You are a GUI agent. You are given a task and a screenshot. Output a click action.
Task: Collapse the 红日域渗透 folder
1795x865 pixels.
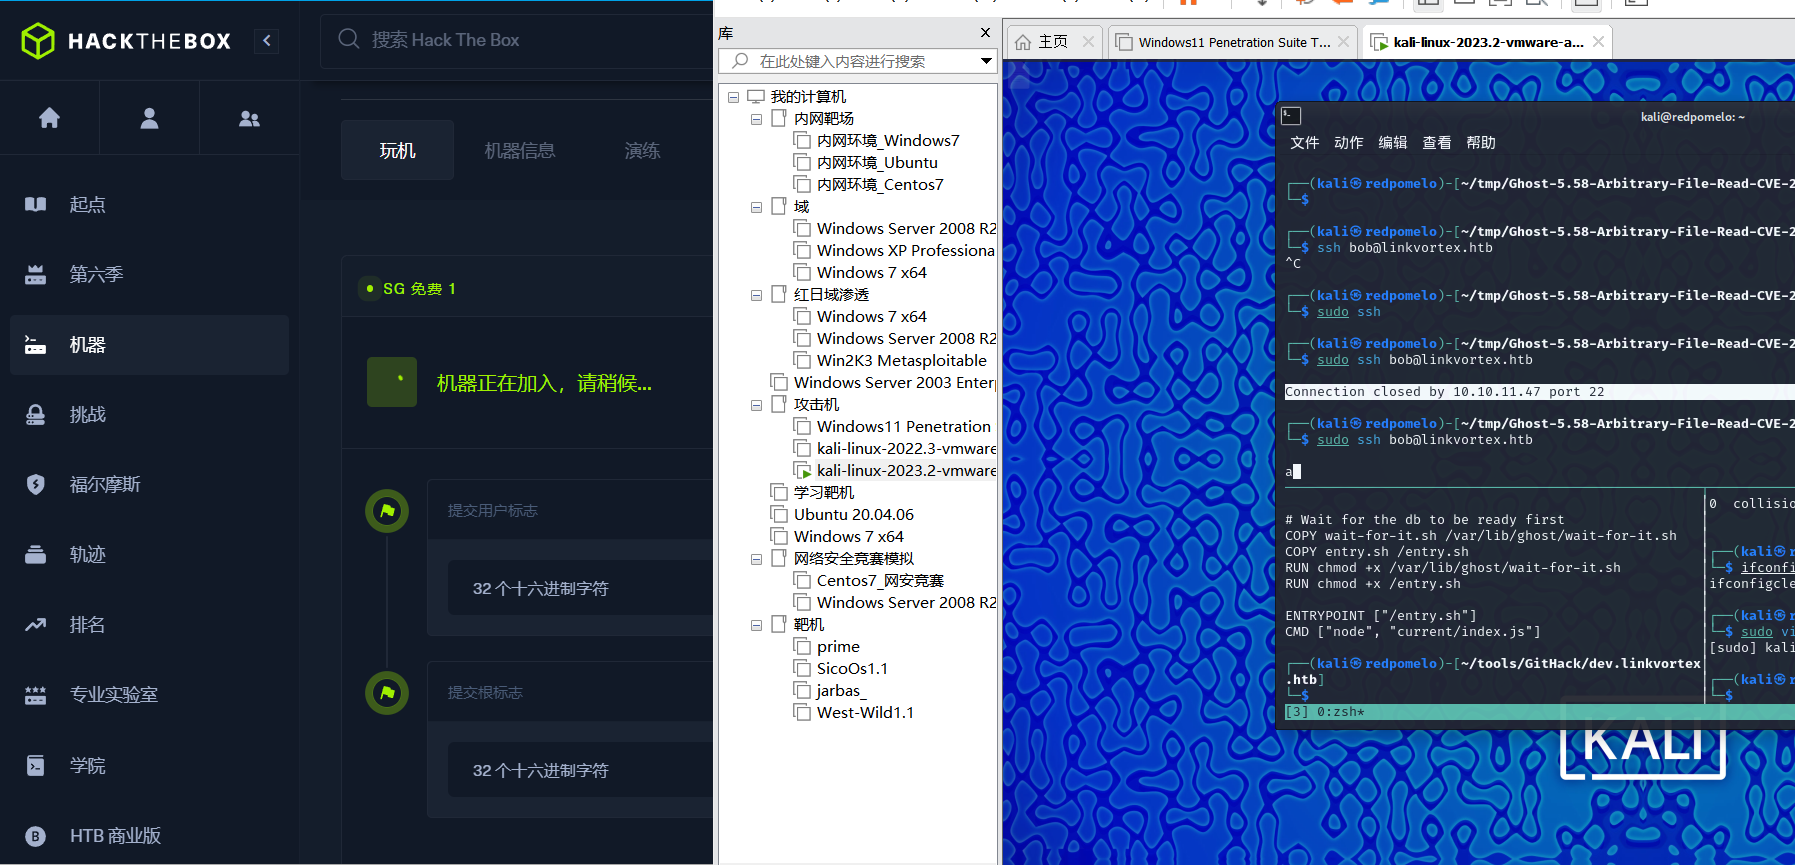point(757,295)
